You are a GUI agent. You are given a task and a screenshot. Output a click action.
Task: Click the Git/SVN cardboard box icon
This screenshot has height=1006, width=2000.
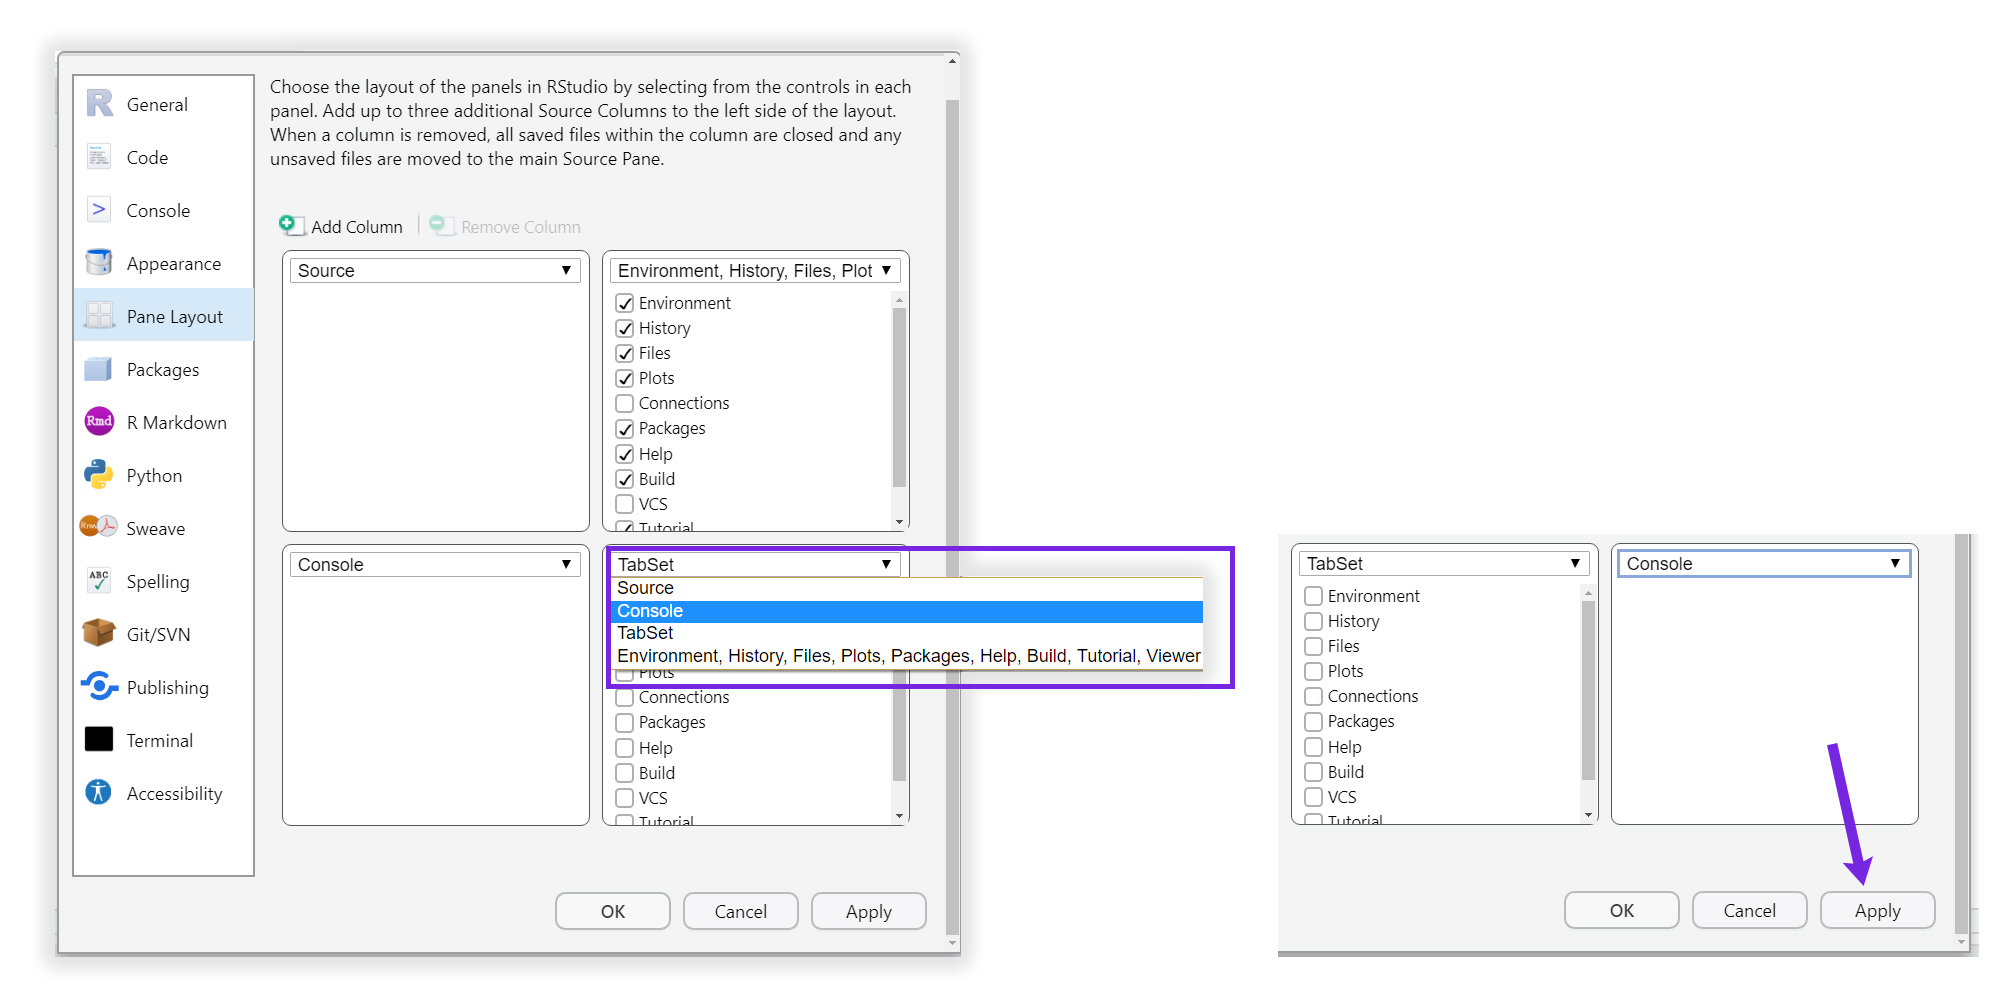pyautogui.click(x=99, y=633)
